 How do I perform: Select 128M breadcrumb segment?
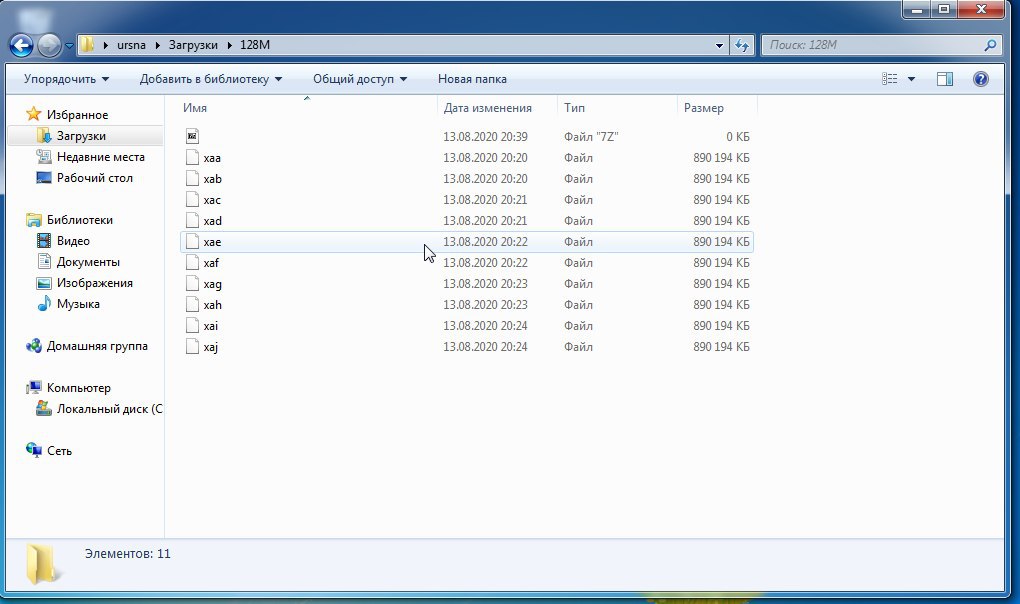pyautogui.click(x=255, y=45)
